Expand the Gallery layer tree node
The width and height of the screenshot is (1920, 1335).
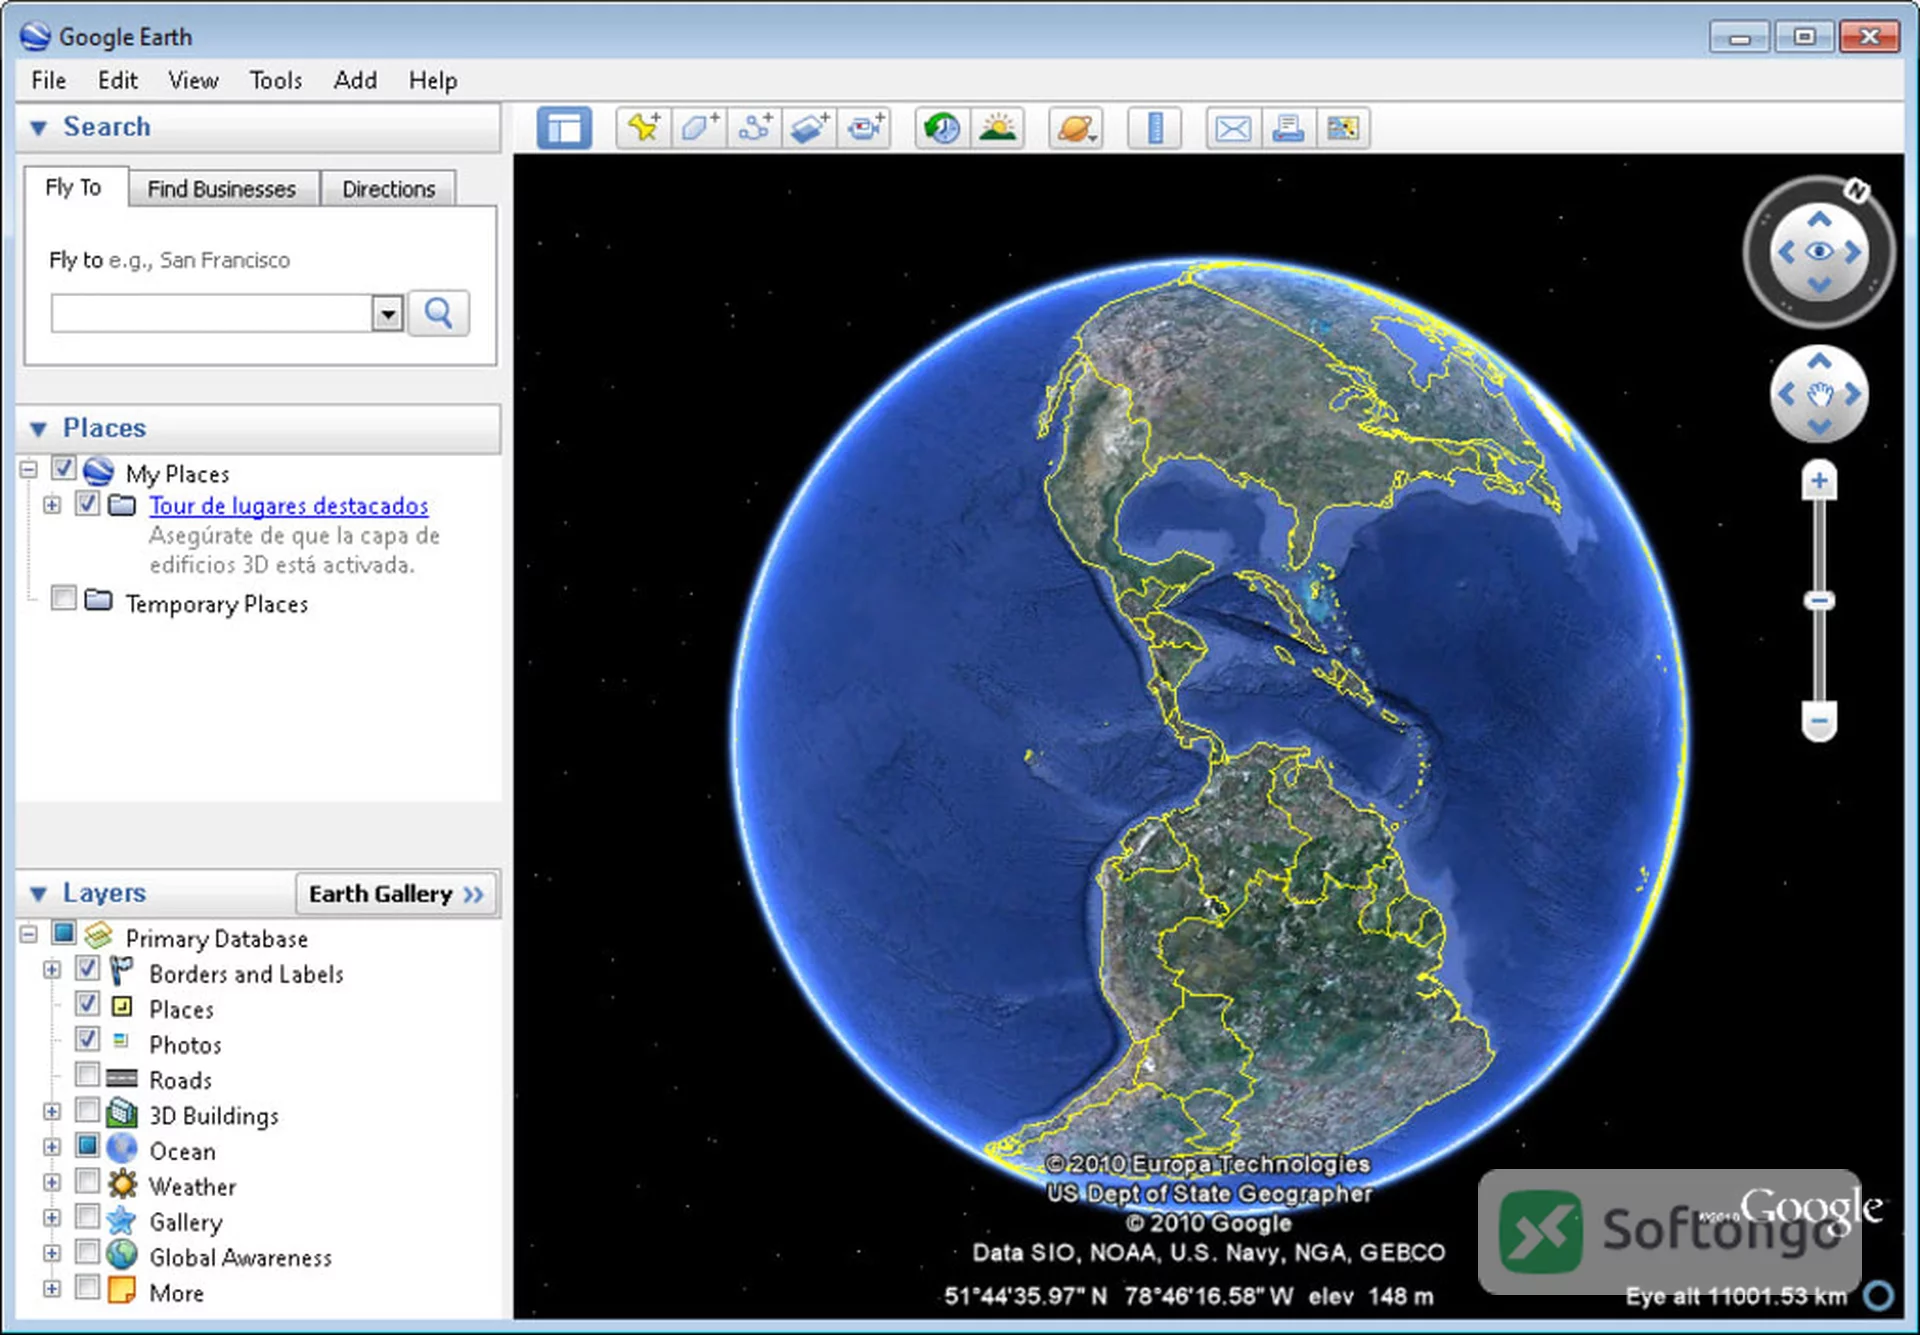(x=52, y=1218)
